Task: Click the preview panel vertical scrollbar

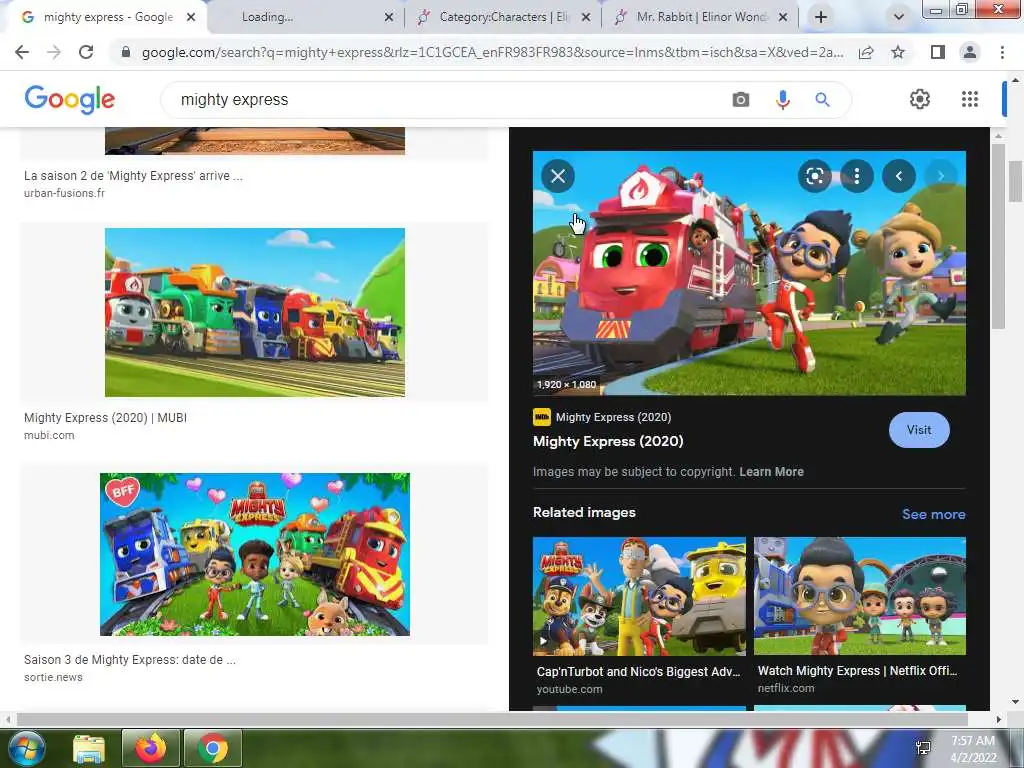Action: coord(998,235)
